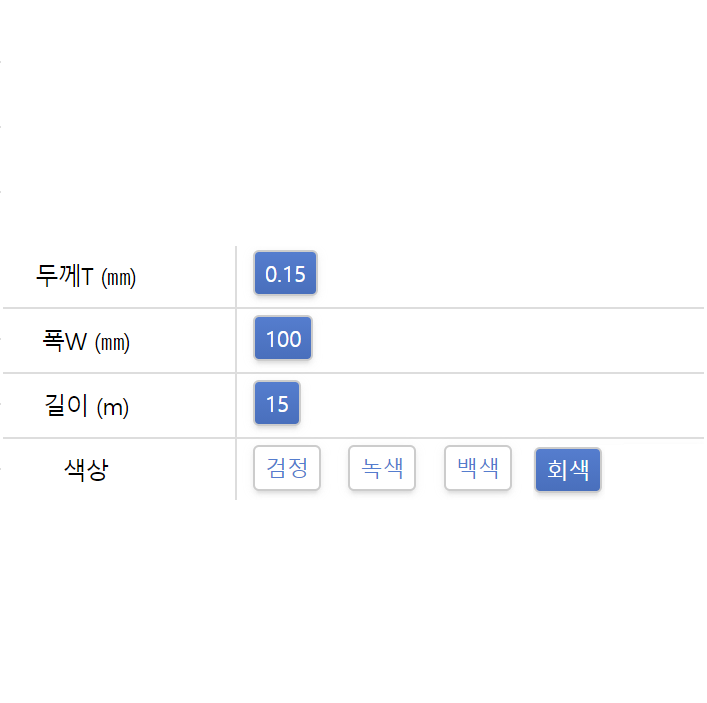Select the 0.15 thickness option
Screen dimensions: 707x703
(285, 273)
